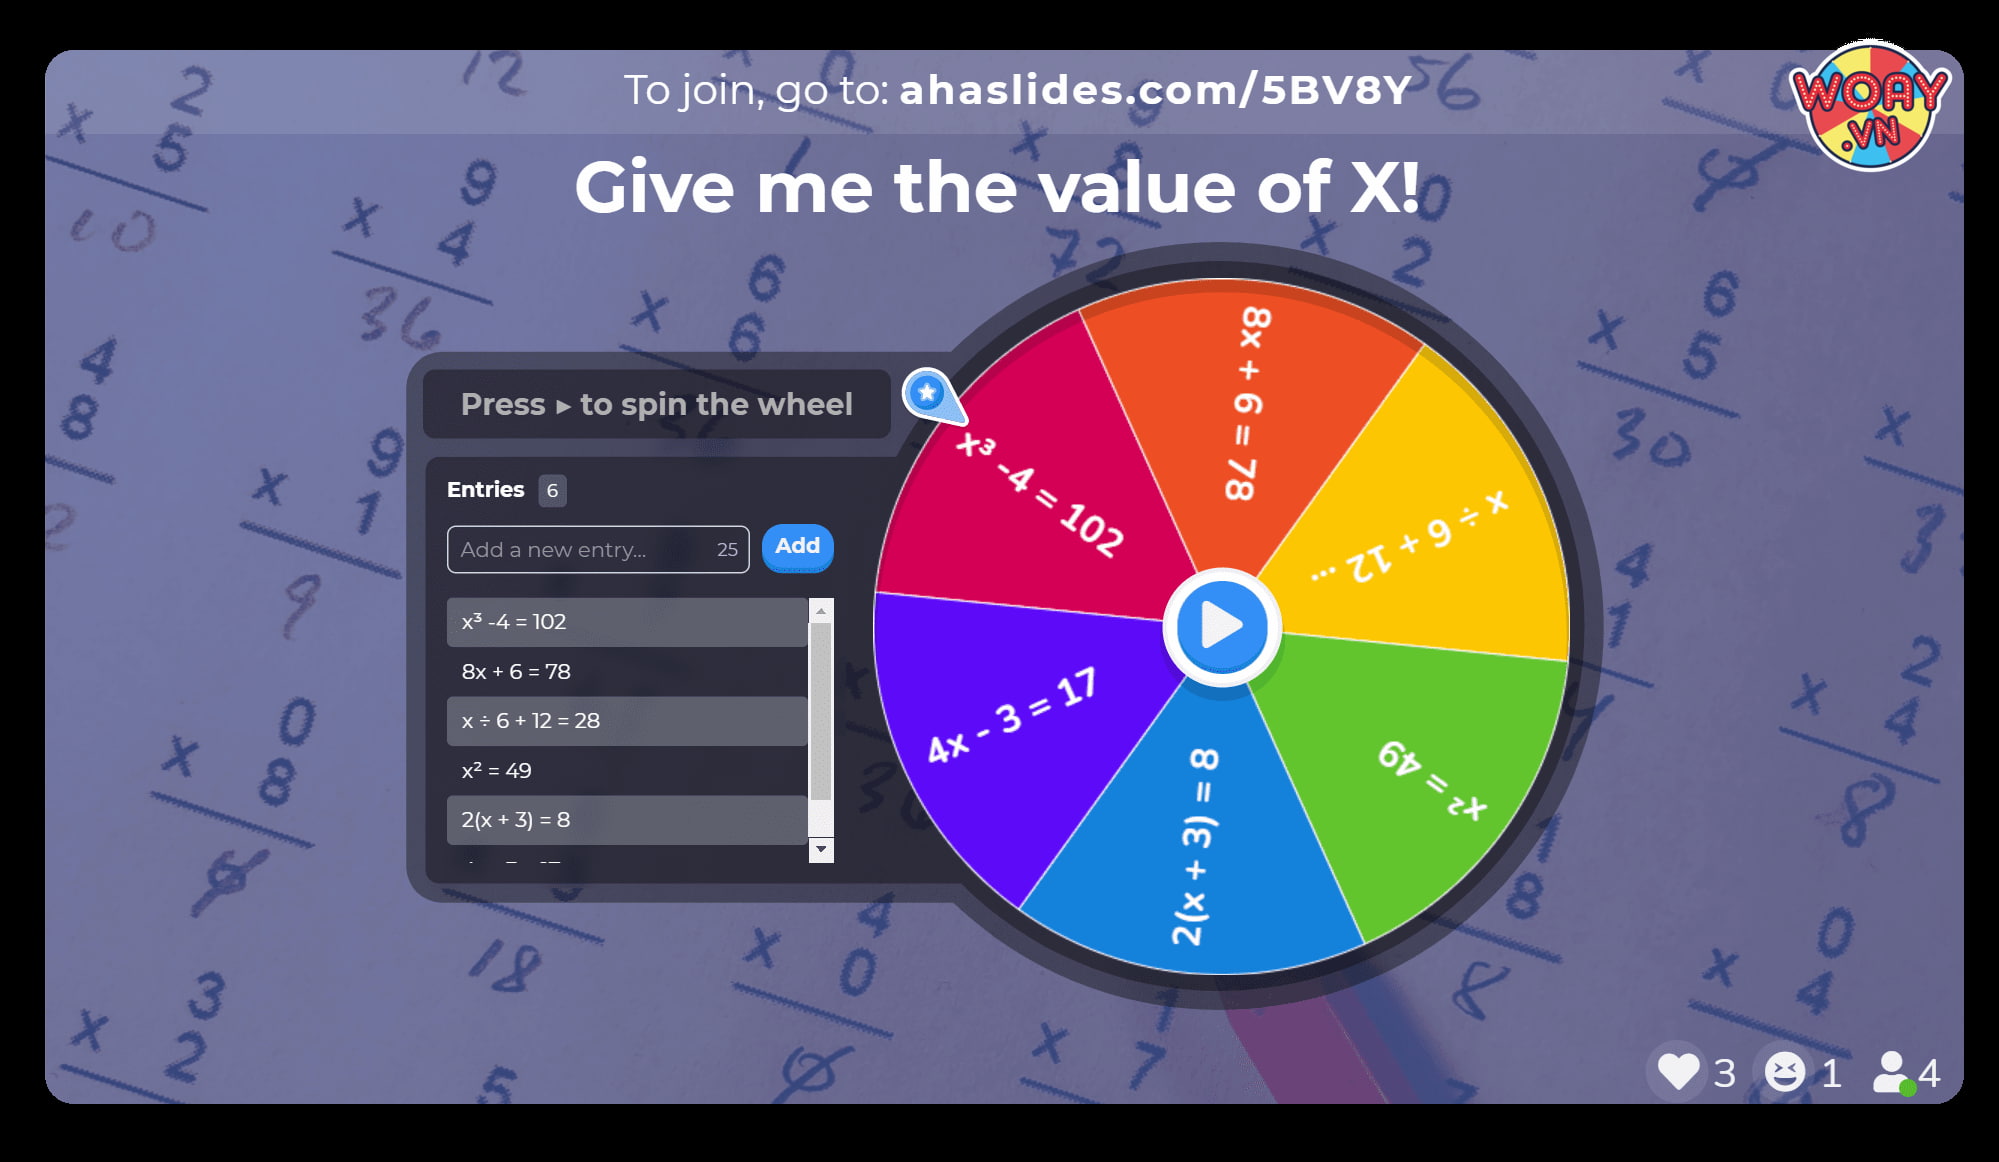Viewport: 1999px width, 1162px height.
Task: Click the Entries count badge showing 6
Action: point(553,488)
